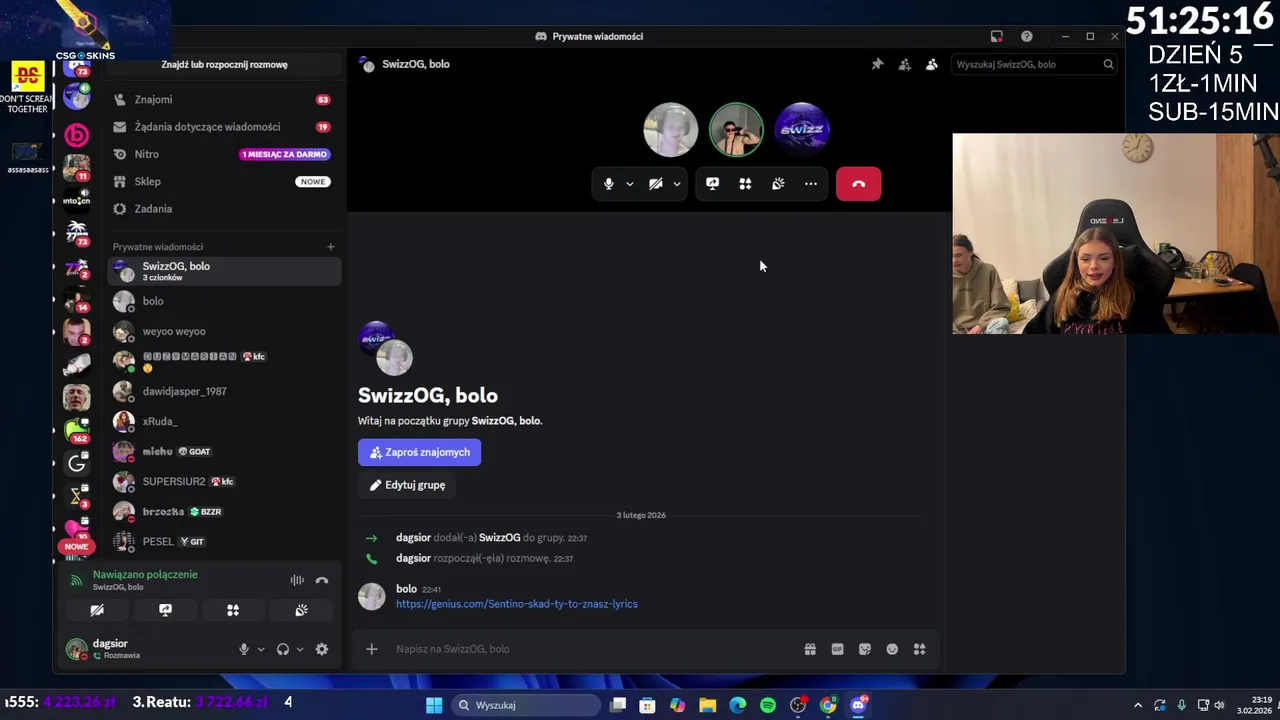Open the genius.com Sentino lyrics link
This screenshot has height=720, width=1280.
pyautogui.click(x=516, y=604)
